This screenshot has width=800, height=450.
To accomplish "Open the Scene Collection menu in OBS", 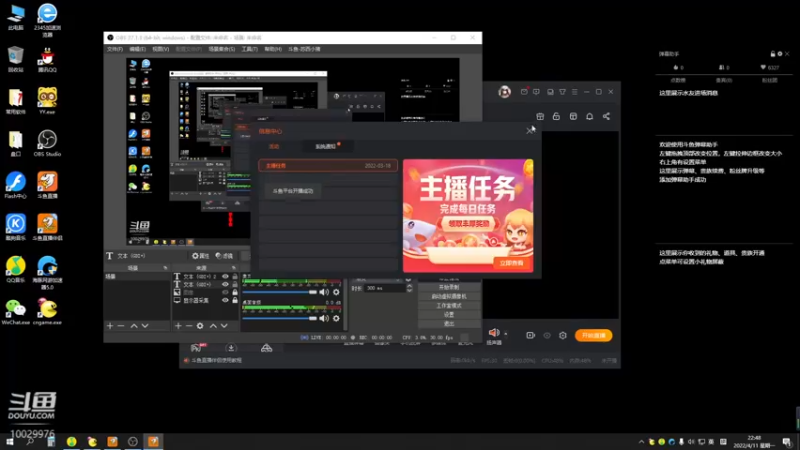I will [221, 49].
